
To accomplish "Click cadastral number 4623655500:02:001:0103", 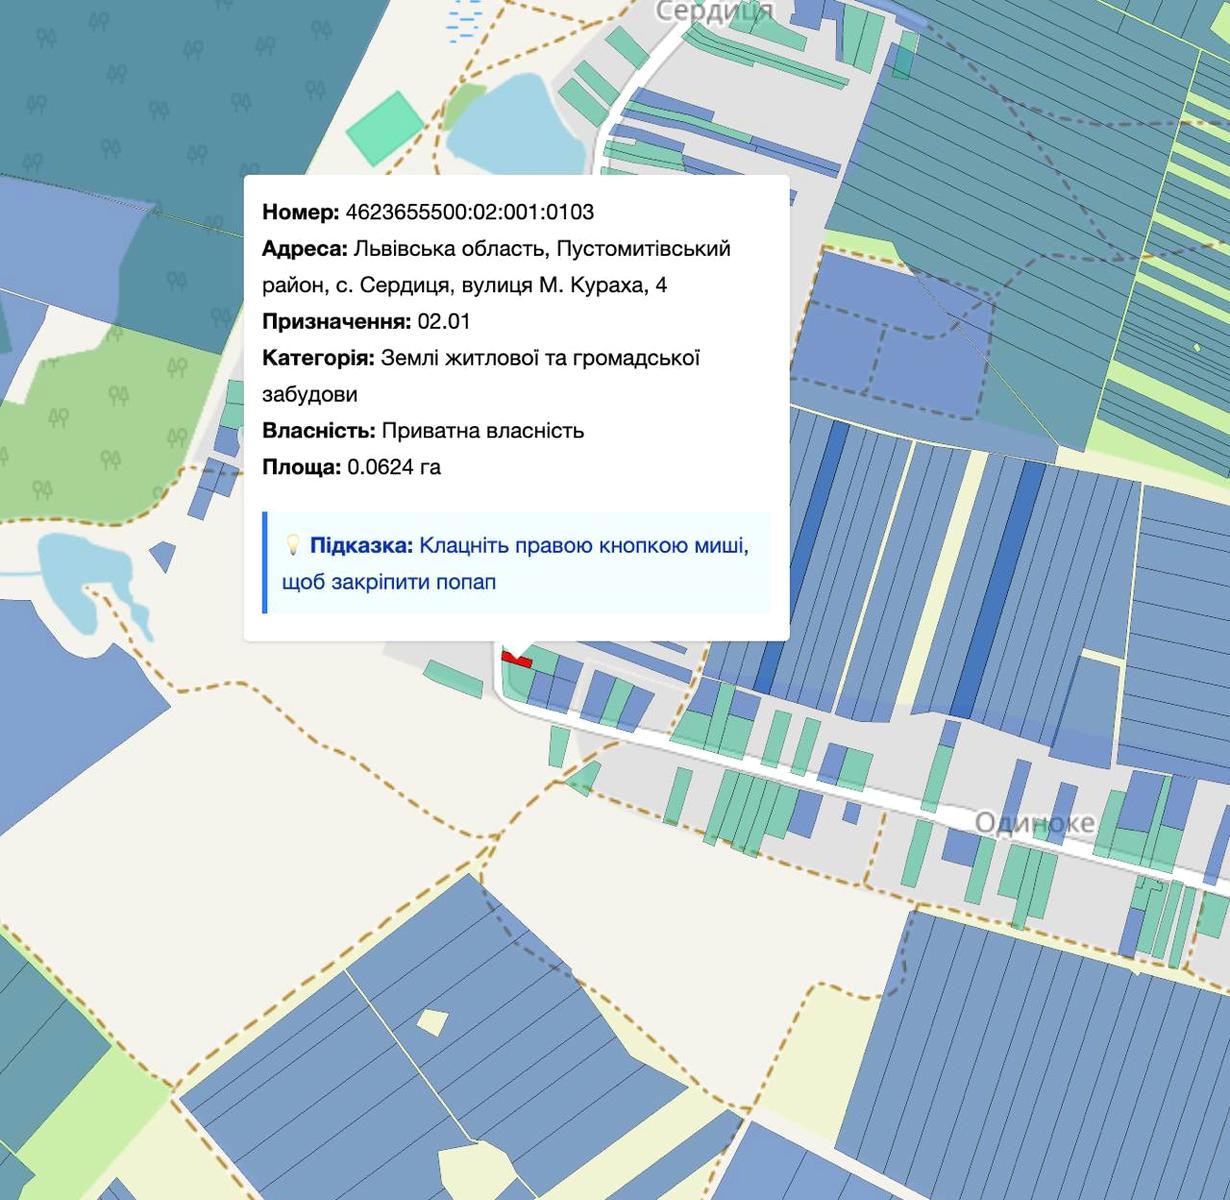I will pos(469,212).
